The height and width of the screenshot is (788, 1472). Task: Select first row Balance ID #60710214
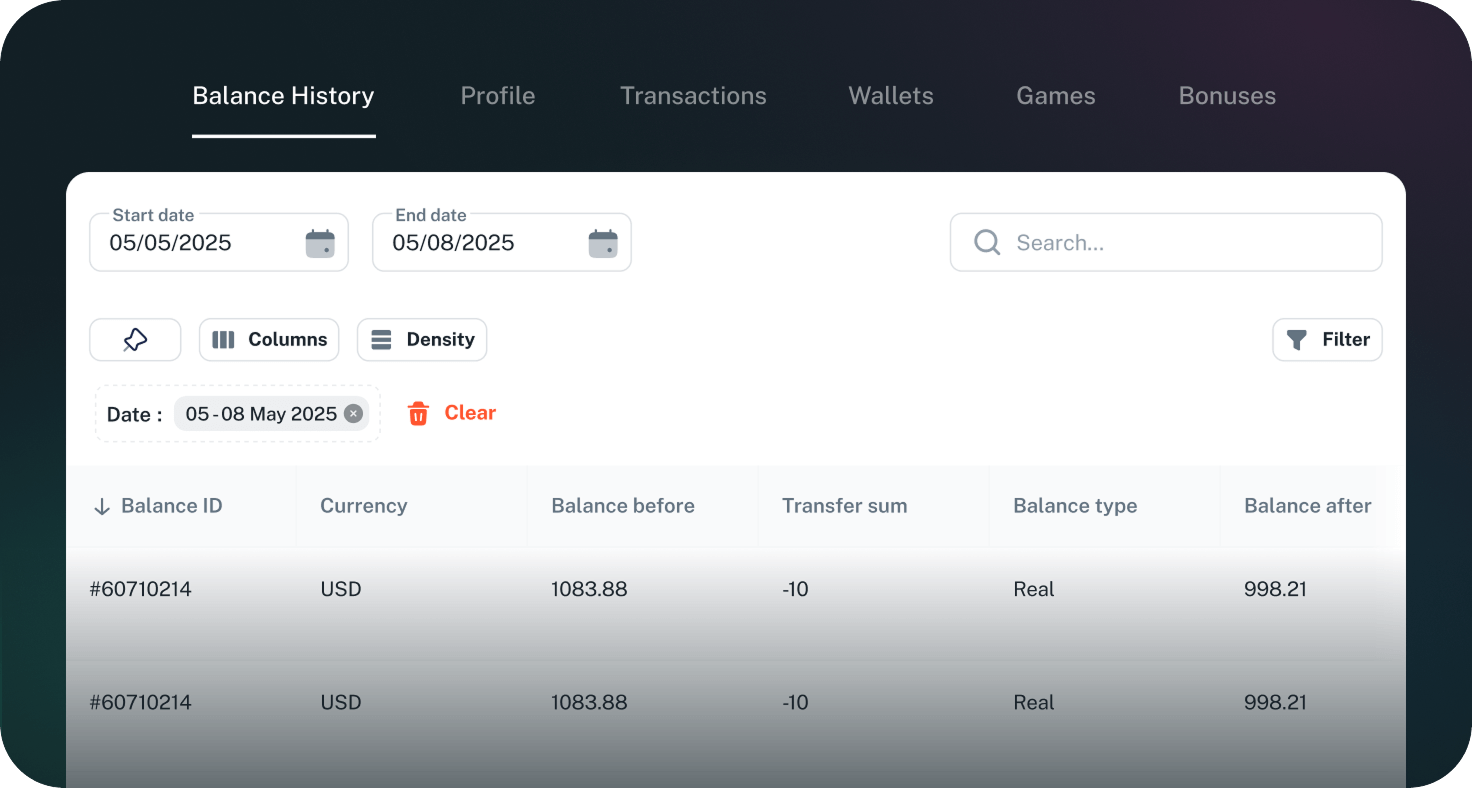(x=141, y=590)
